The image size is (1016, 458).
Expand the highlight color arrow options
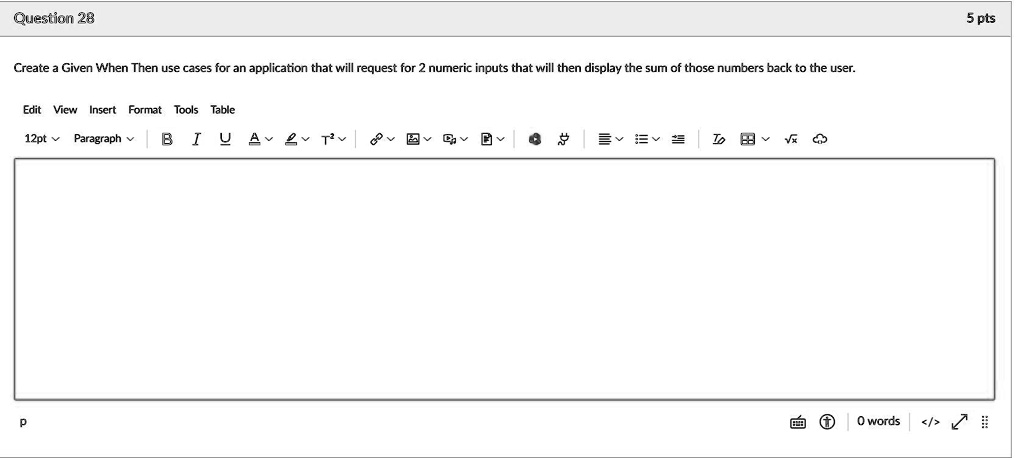tap(306, 139)
